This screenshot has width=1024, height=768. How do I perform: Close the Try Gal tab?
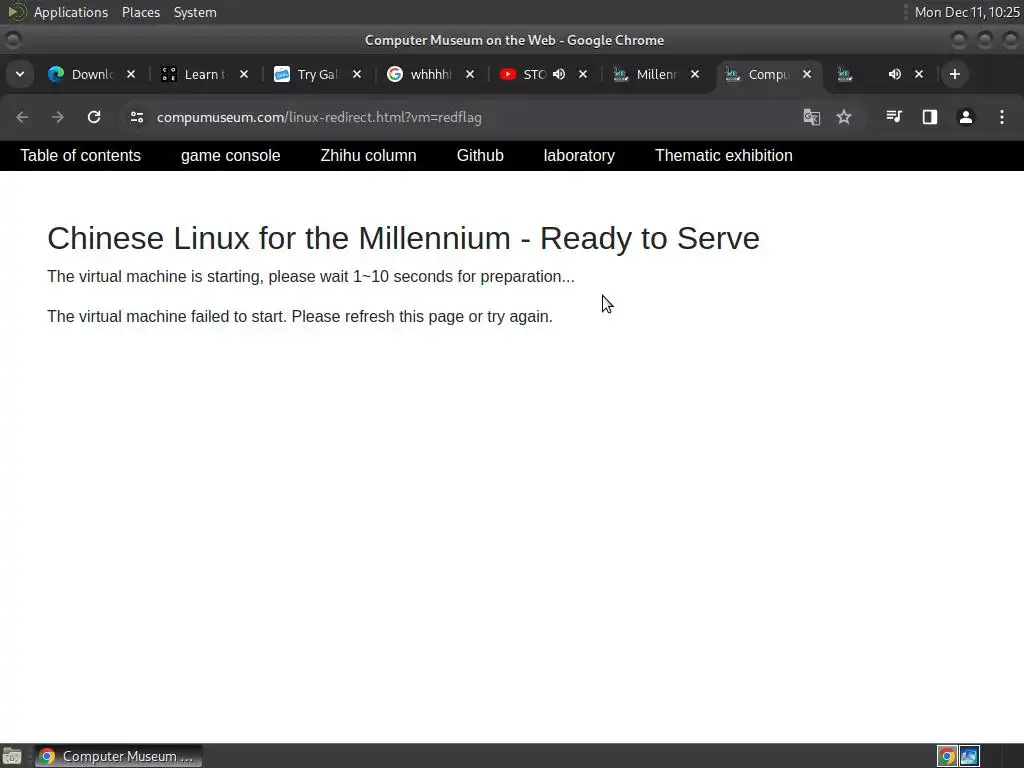[x=357, y=74]
